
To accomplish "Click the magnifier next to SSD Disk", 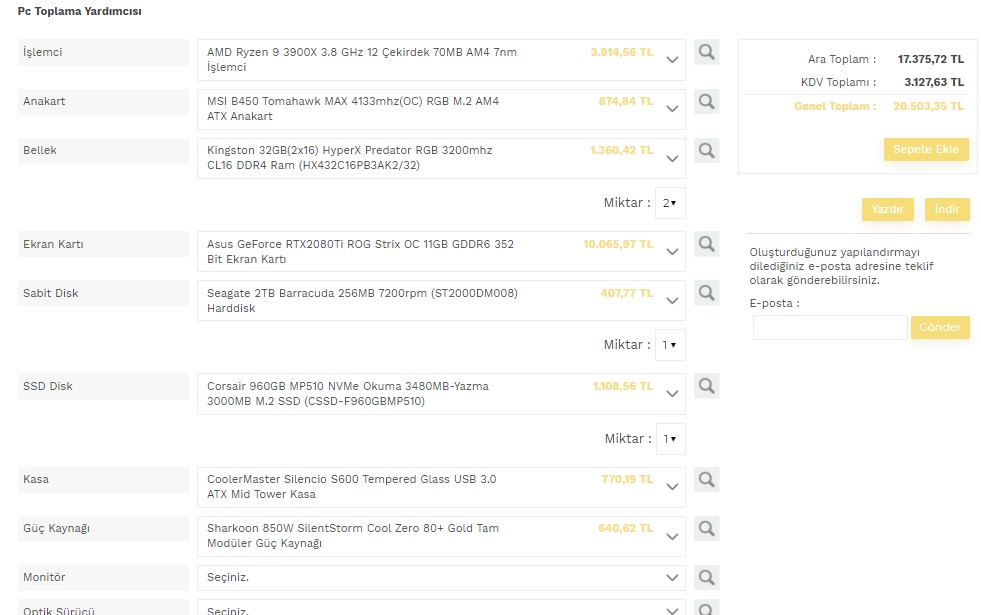I will [x=707, y=386].
